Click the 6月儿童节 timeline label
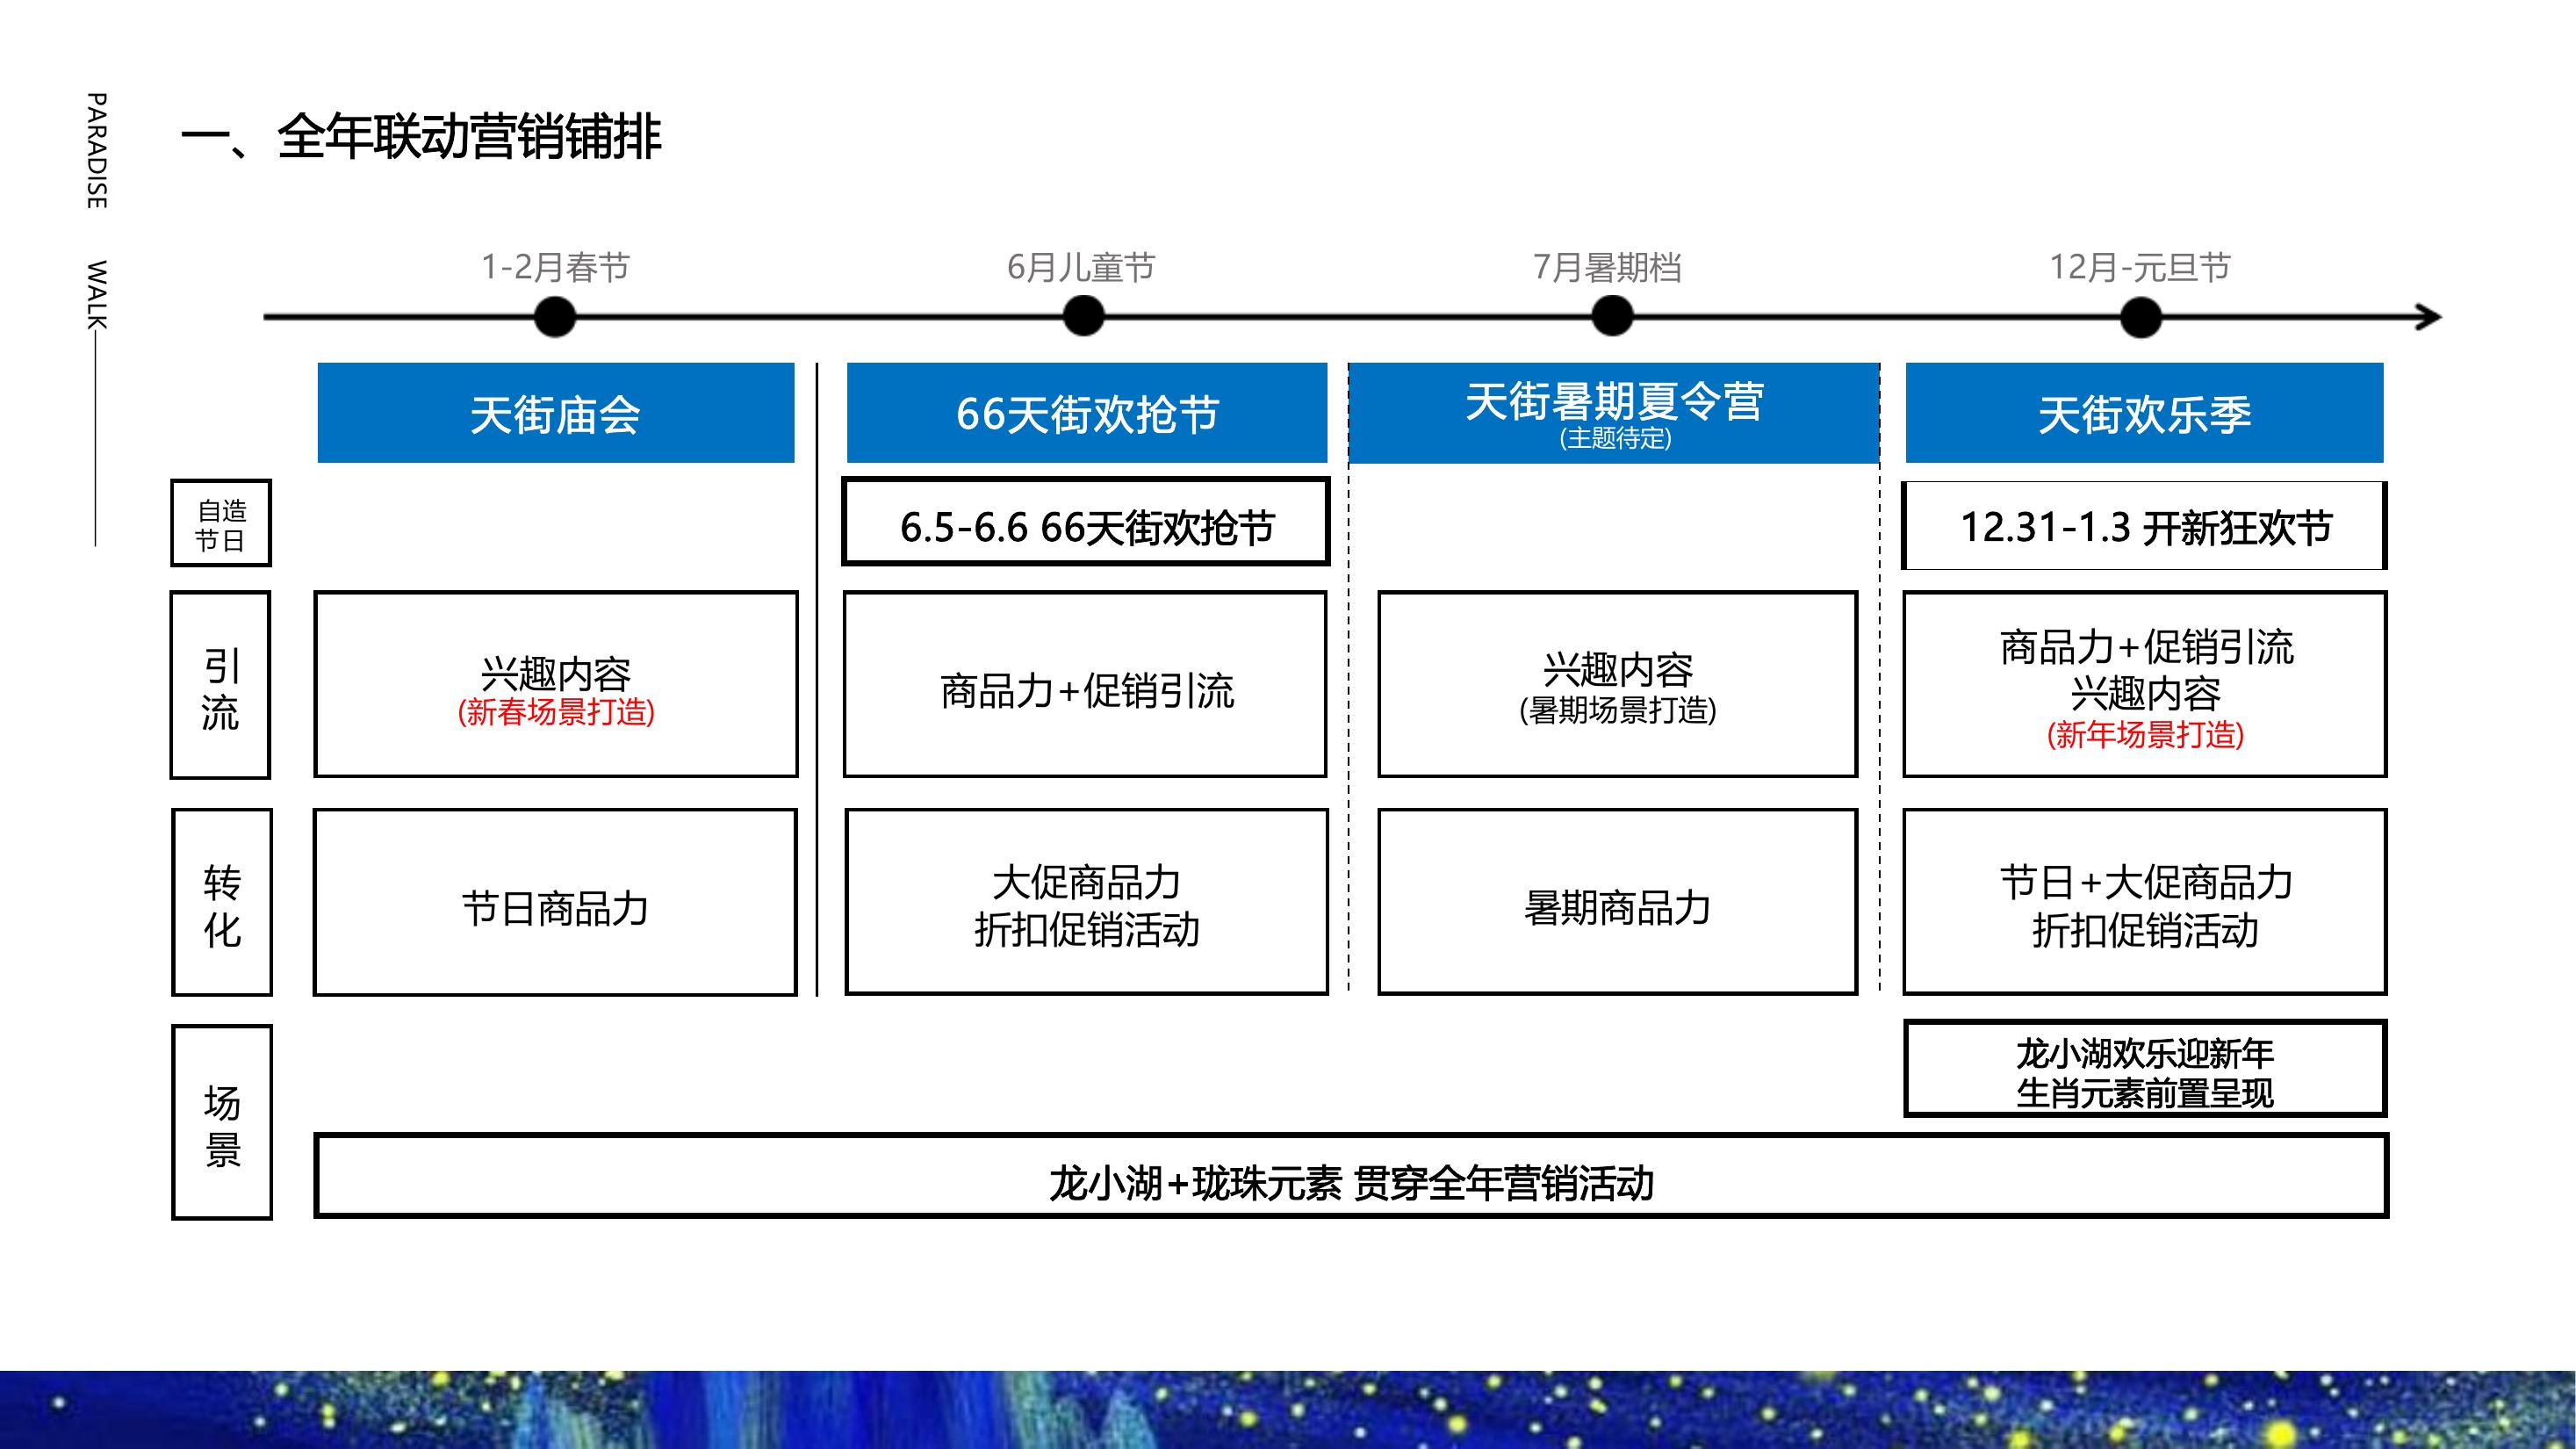 pos(1081,267)
